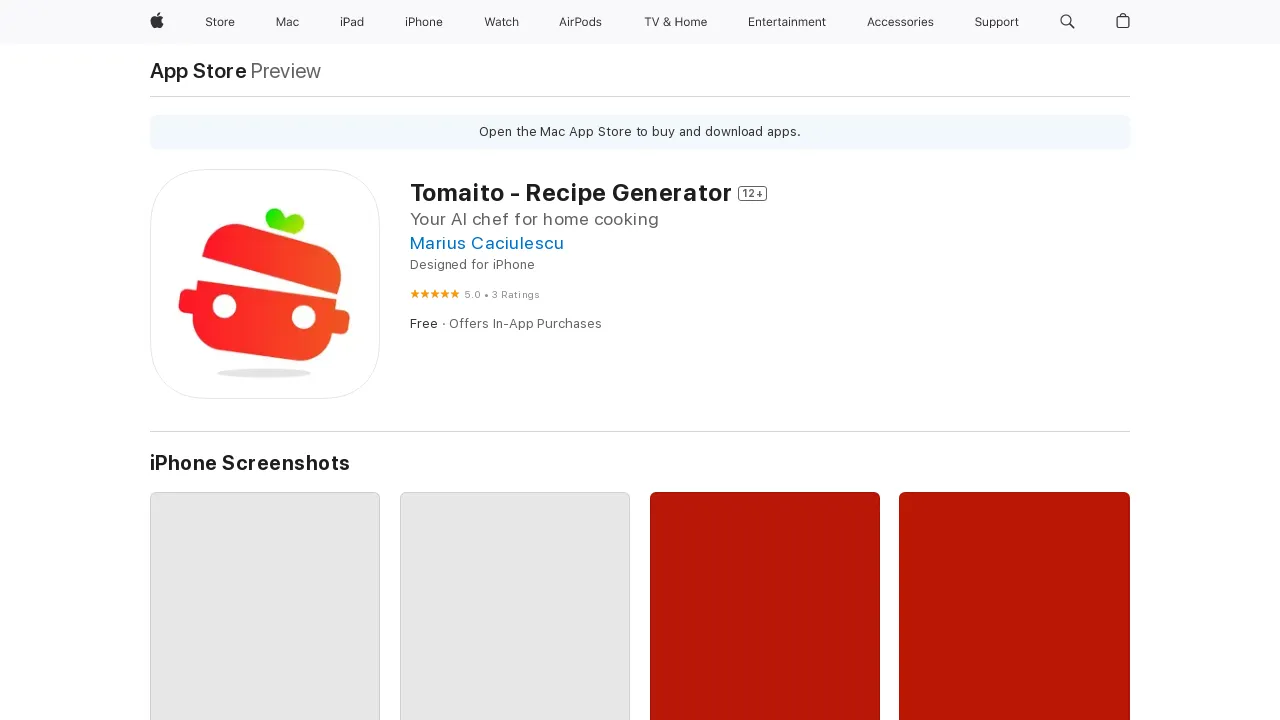Open the Accessories menu item
Image resolution: width=1280 pixels, height=720 pixels.
(900, 22)
